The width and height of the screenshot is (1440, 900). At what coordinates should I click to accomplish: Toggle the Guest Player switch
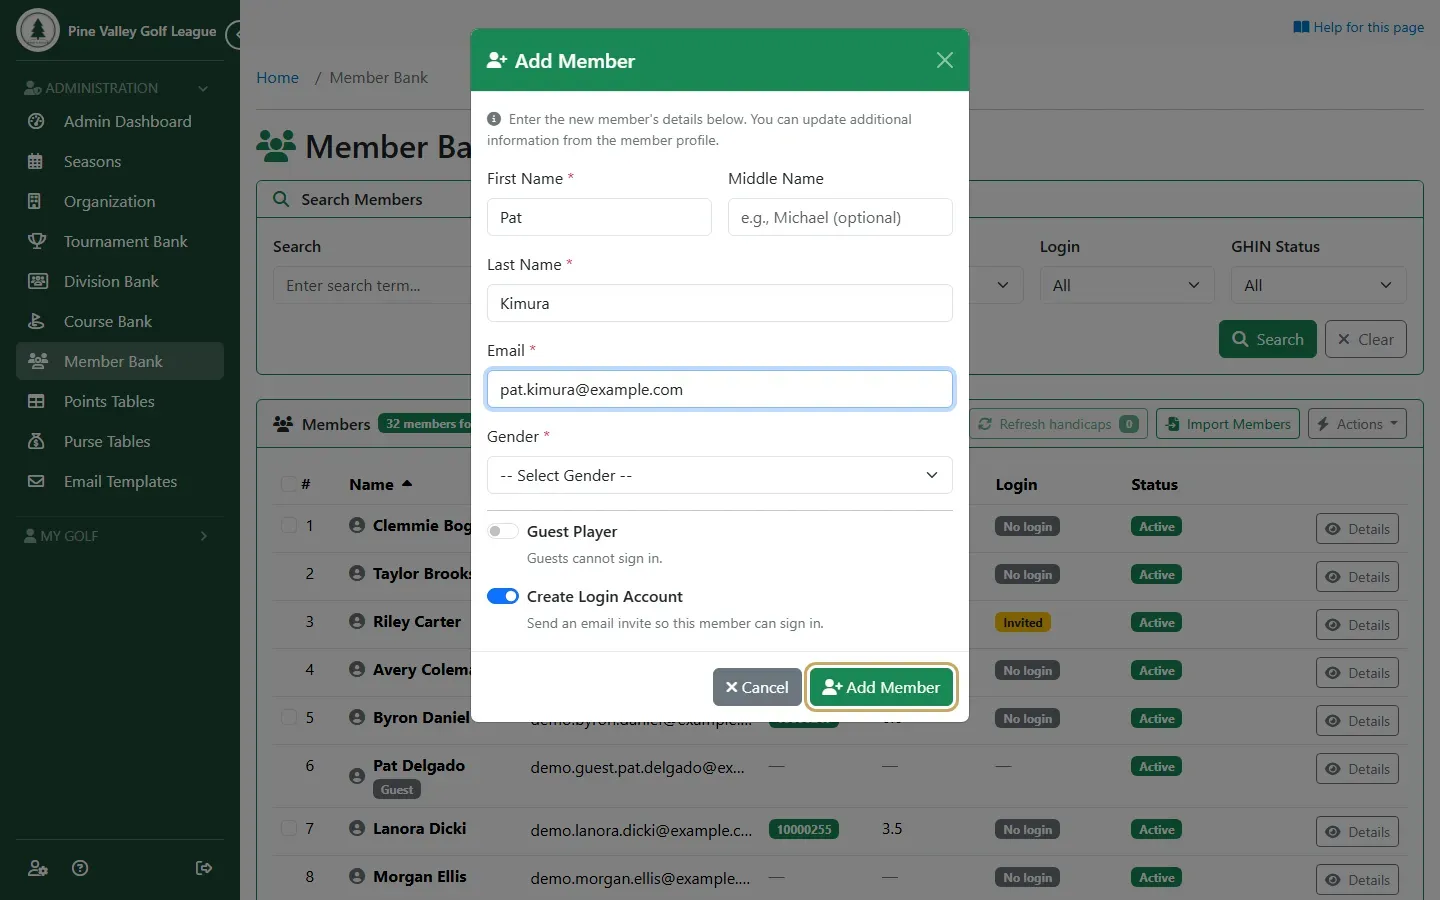pos(502,531)
